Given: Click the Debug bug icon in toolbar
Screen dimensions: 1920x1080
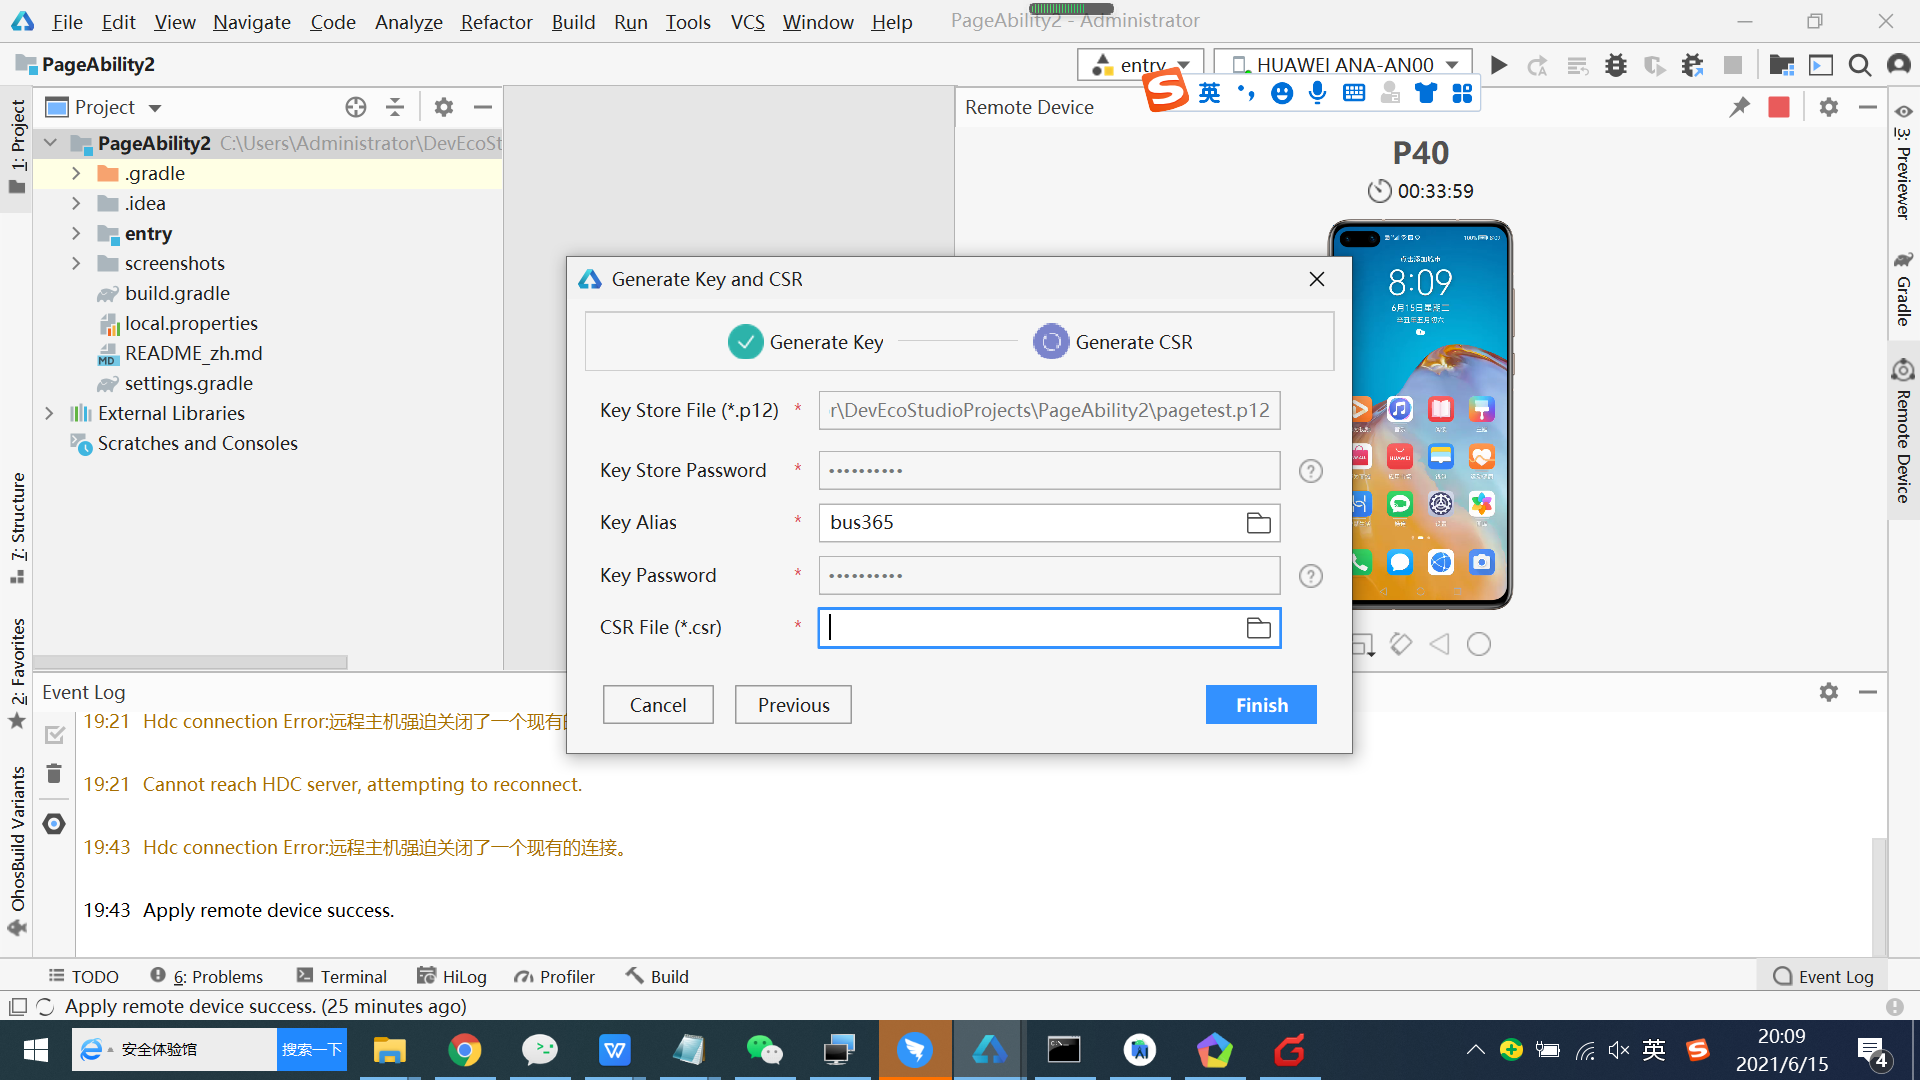Looking at the screenshot, I should (1615, 65).
